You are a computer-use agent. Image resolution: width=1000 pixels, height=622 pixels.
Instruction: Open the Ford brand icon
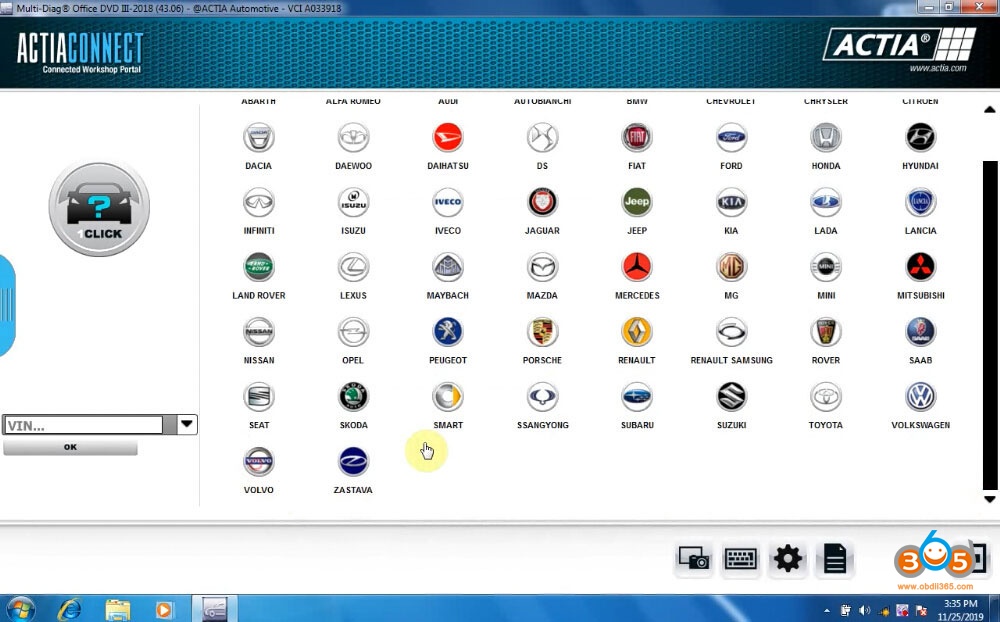click(731, 137)
